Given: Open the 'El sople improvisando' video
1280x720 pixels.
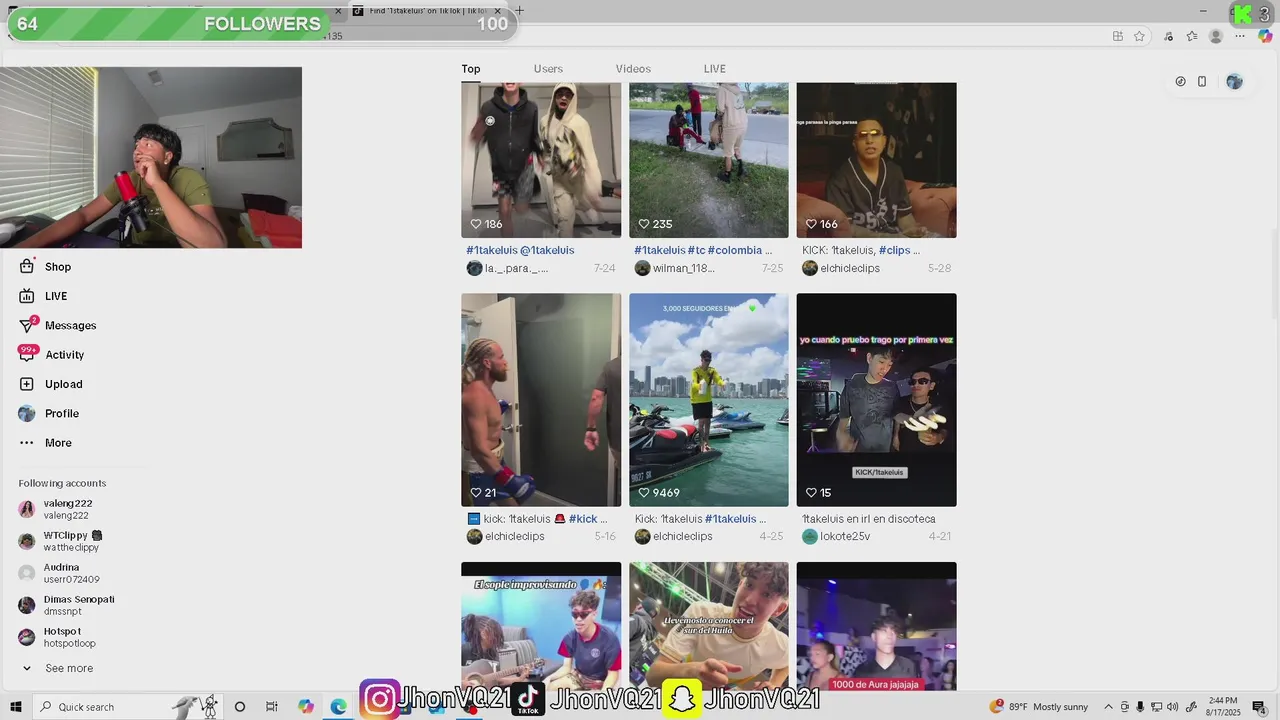Looking at the screenshot, I should (541, 626).
